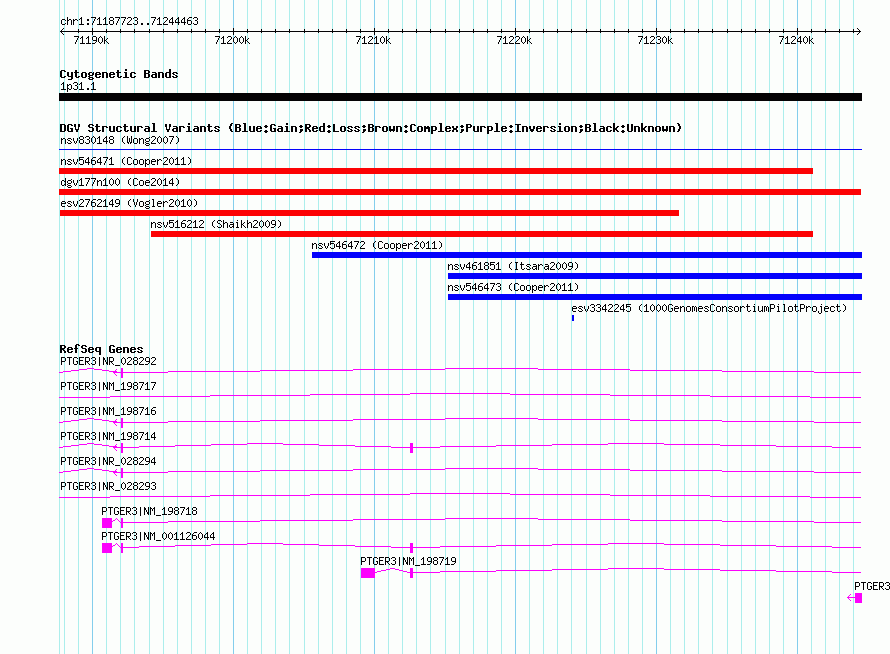
Task: Click the PTGER3|NM_198716 transcript label
Action: tap(108, 411)
